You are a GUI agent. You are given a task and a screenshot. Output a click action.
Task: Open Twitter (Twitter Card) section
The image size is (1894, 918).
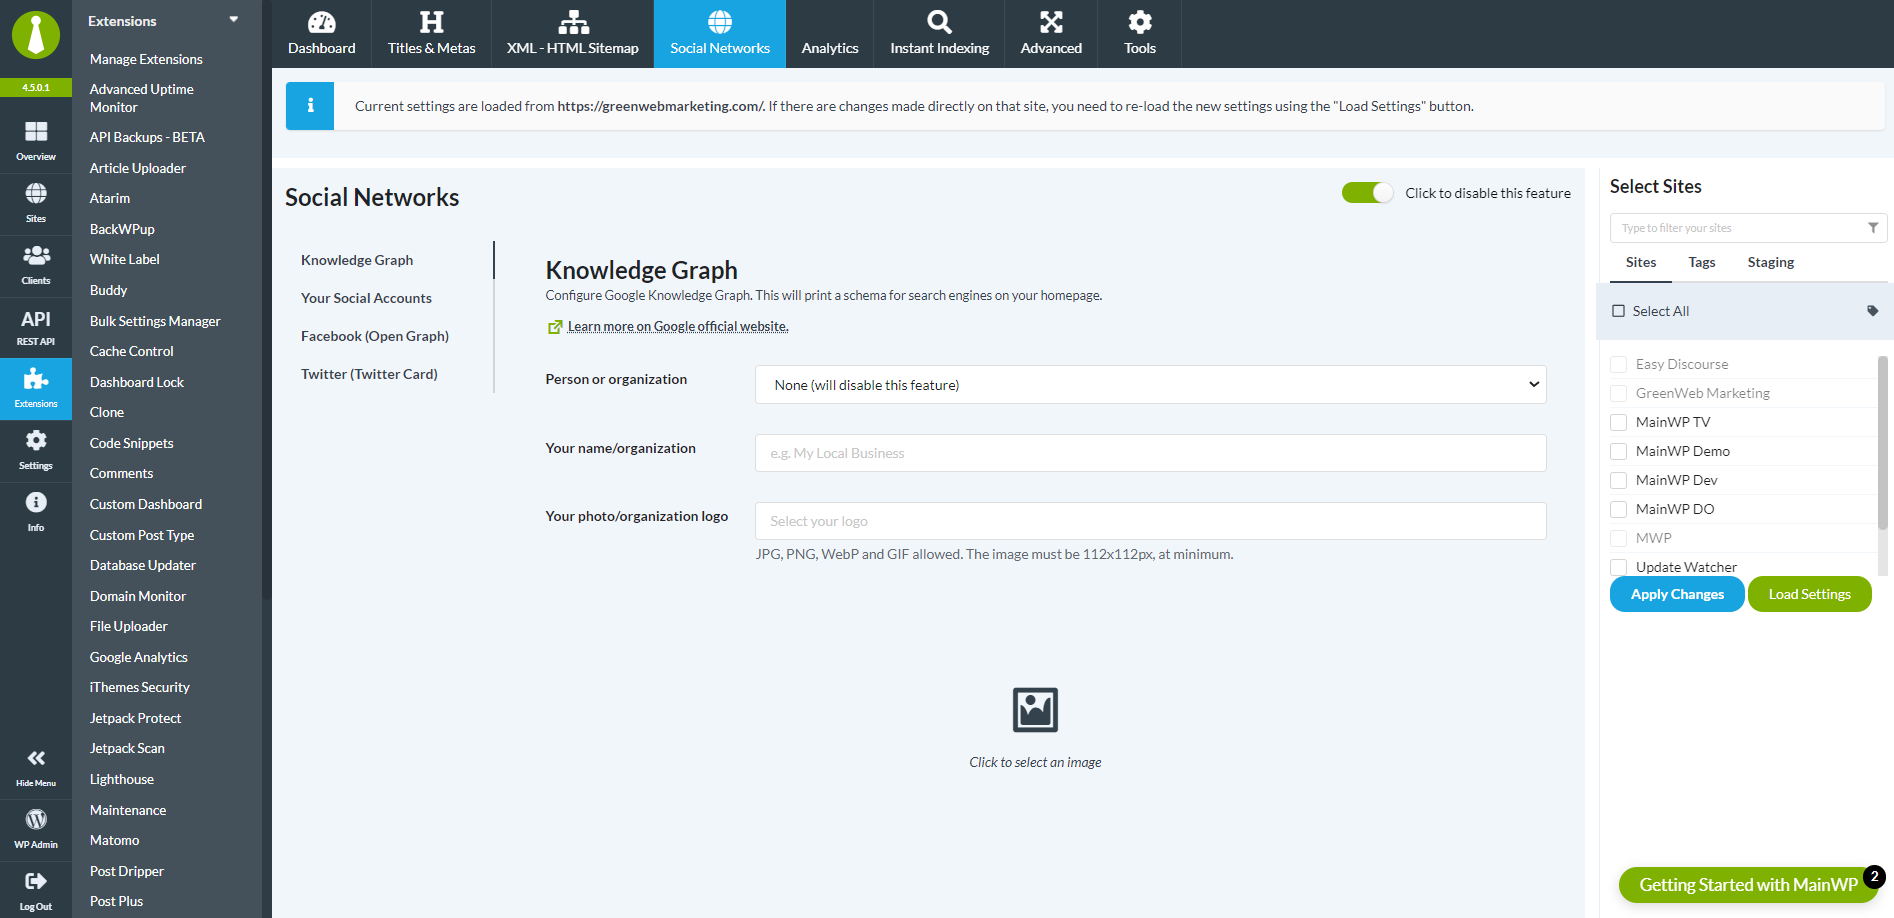pos(369,374)
